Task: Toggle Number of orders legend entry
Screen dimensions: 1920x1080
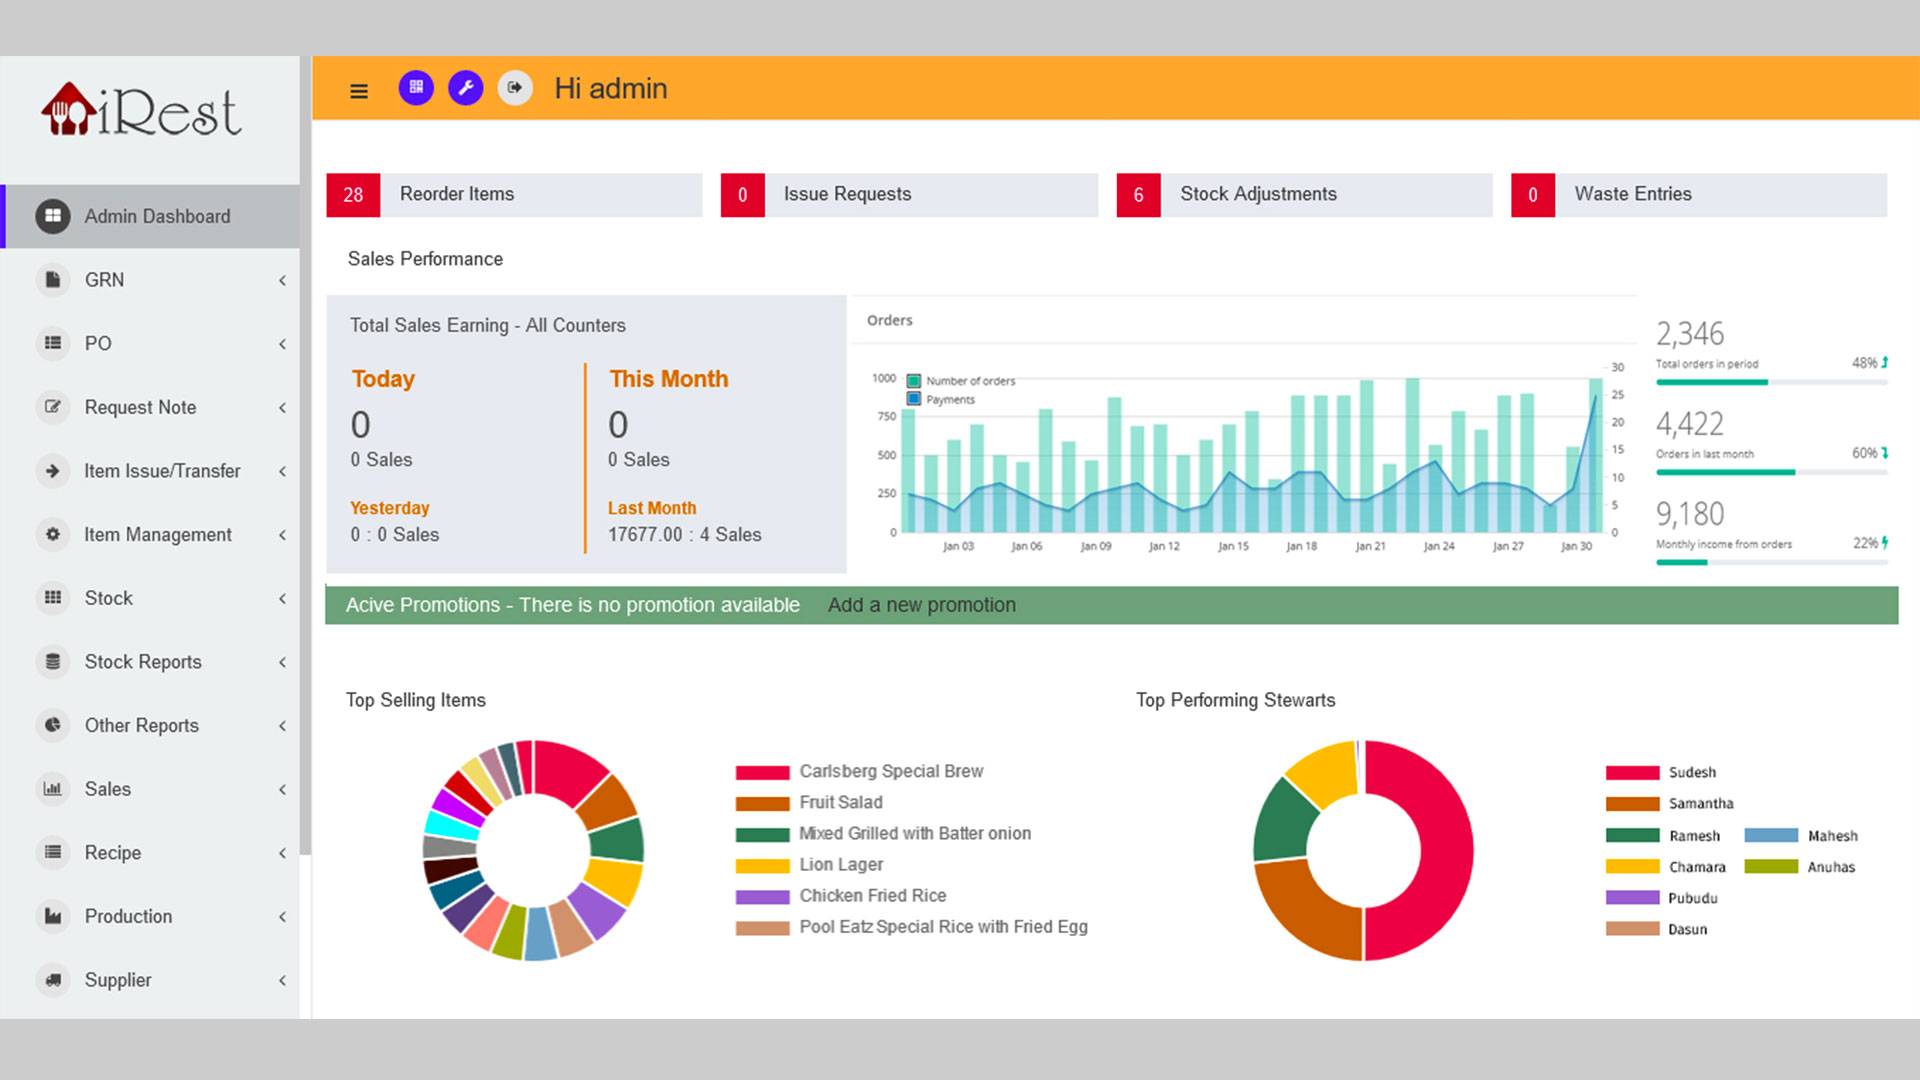Action: coord(961,381)
